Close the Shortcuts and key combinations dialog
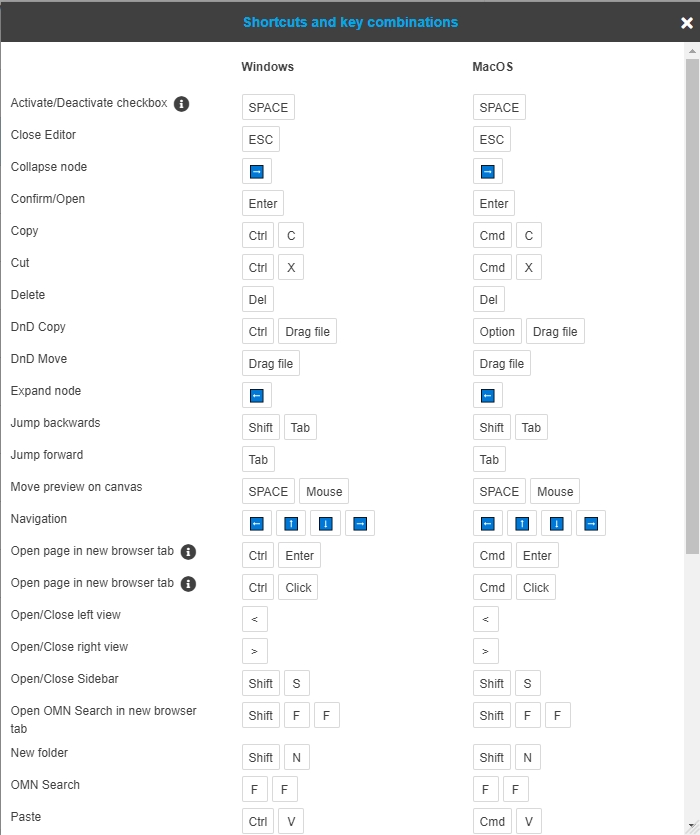Image resolution: width=700 pixels, height=835 pixels. 686,22
